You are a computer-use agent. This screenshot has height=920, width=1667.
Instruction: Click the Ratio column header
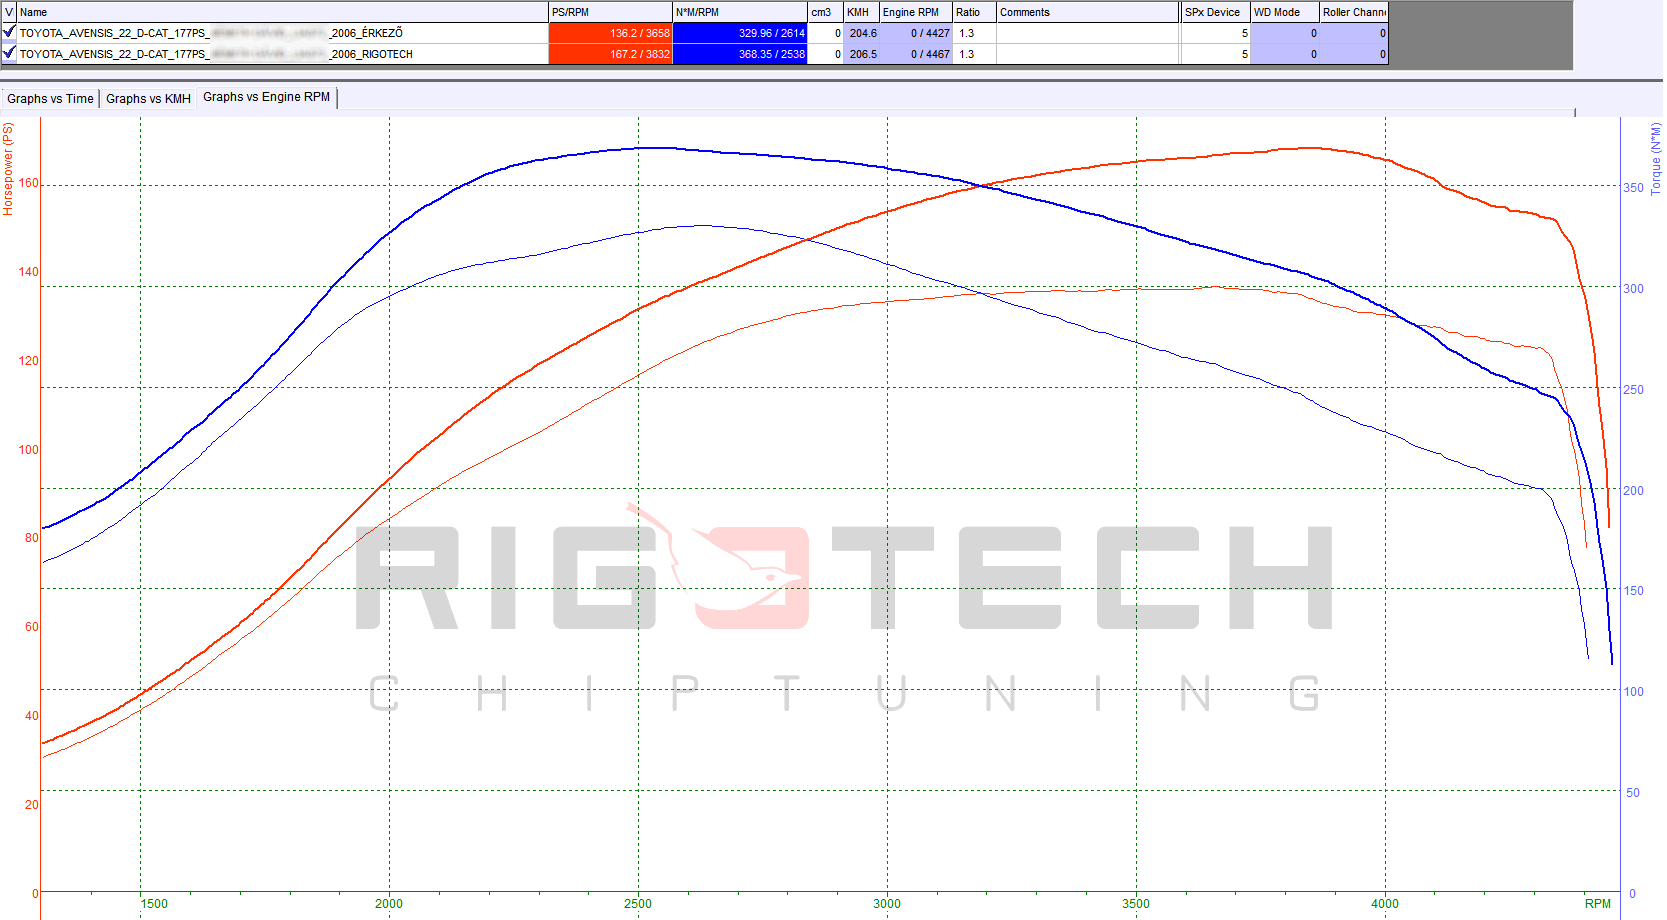pos(974,12)
